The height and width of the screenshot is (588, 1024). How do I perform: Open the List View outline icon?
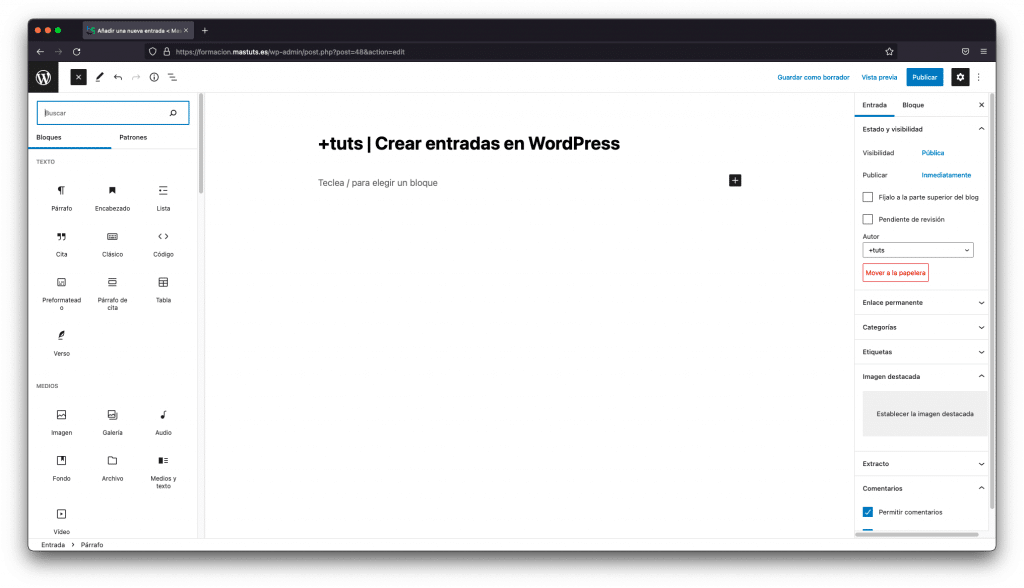[172, 77]
